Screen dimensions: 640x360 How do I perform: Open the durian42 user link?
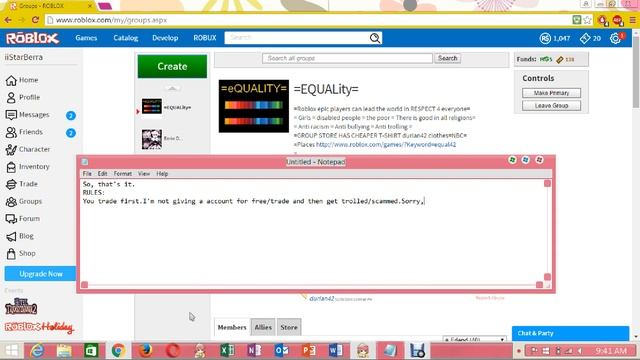click(x=322, y=299)
